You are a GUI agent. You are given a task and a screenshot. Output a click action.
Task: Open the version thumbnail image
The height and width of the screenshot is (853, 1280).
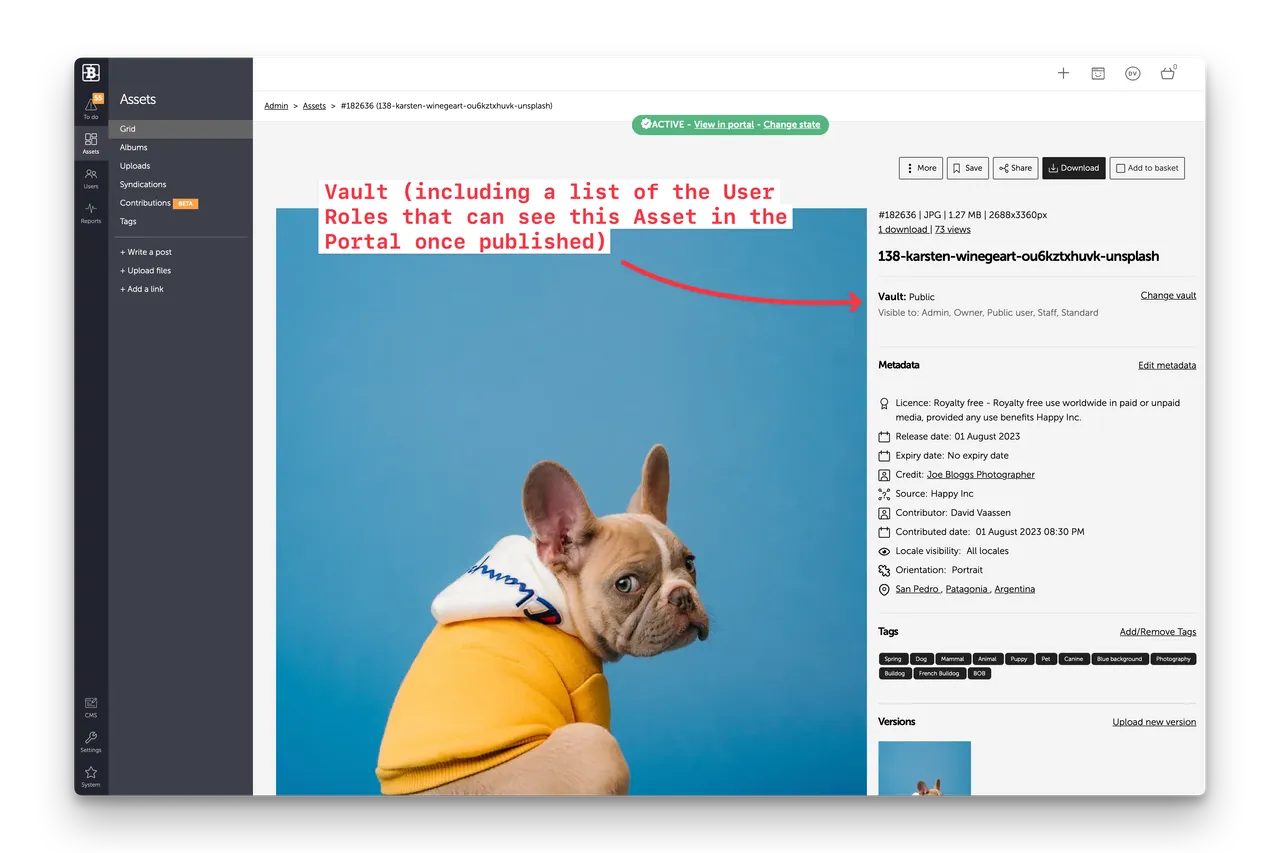coord(924,768)
